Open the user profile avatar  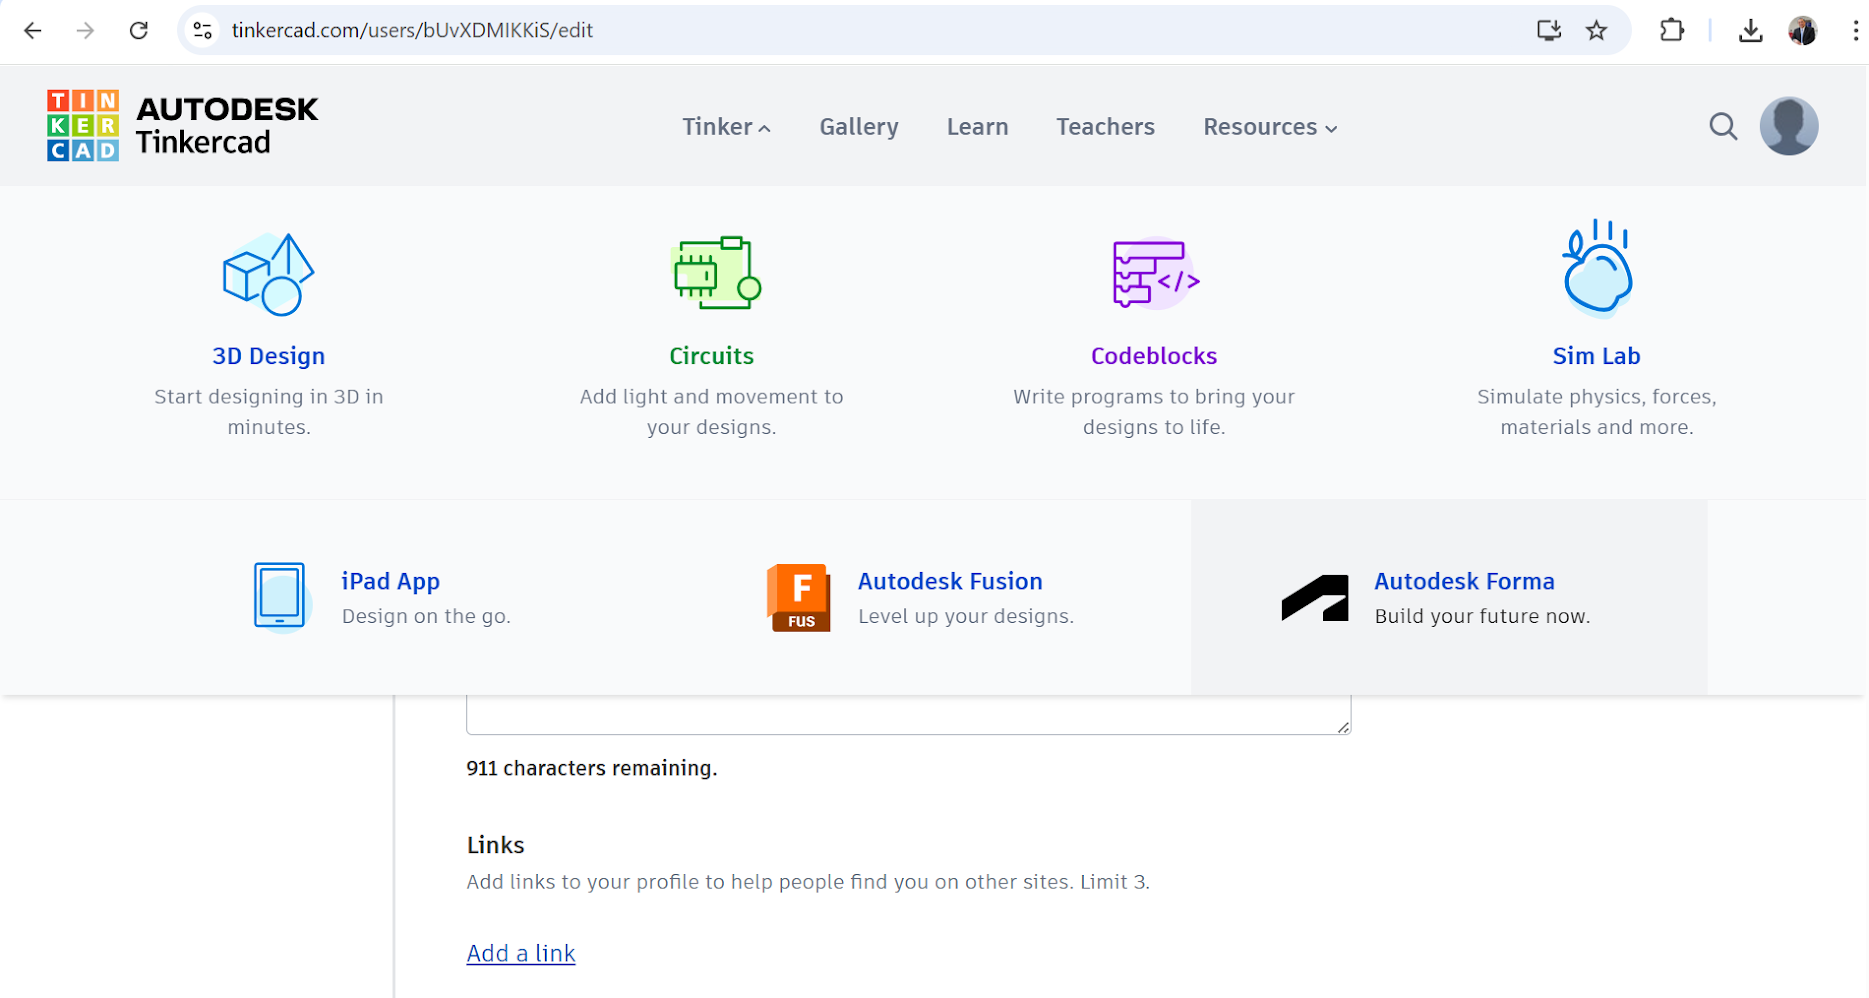[1788, 127]
